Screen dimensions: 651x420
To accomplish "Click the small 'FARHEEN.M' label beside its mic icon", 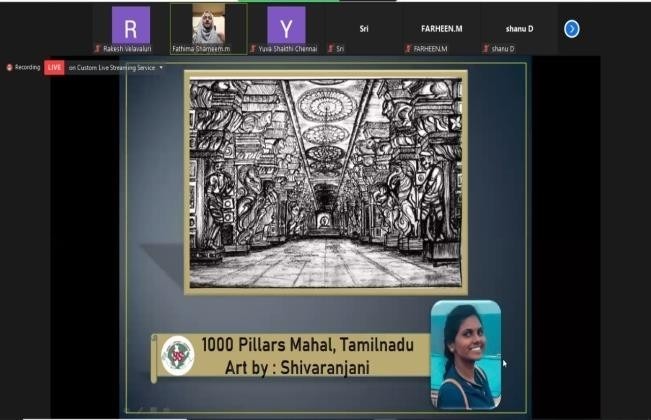I will pyautogui.click(x=431, y=49).
